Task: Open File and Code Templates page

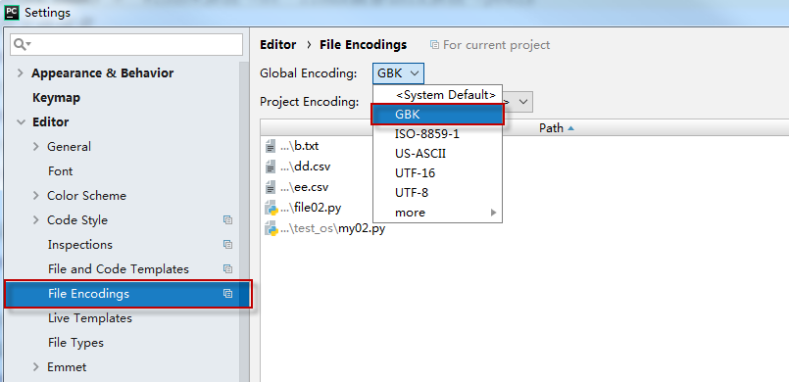Action: (118, 269)
